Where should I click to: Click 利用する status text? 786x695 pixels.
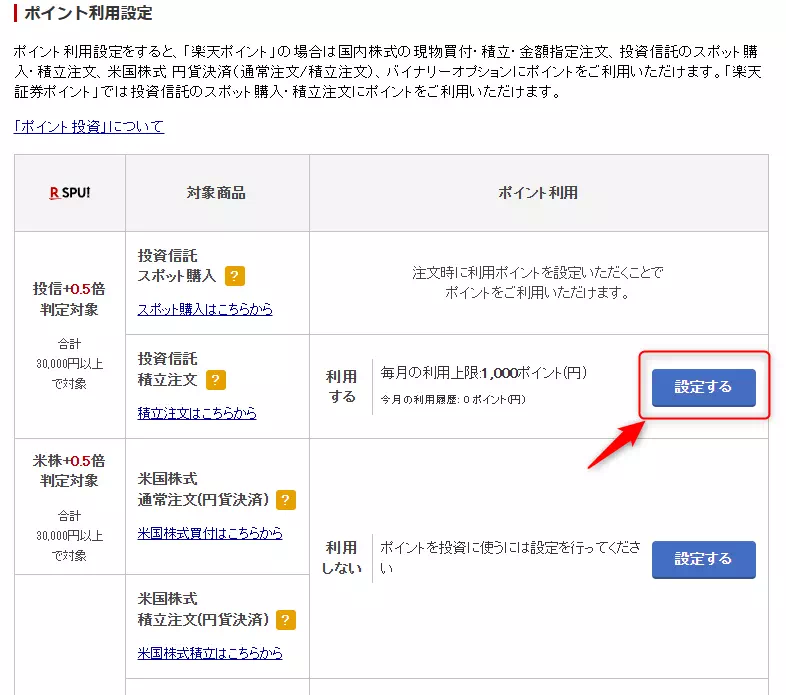click(x=342, y=386)
